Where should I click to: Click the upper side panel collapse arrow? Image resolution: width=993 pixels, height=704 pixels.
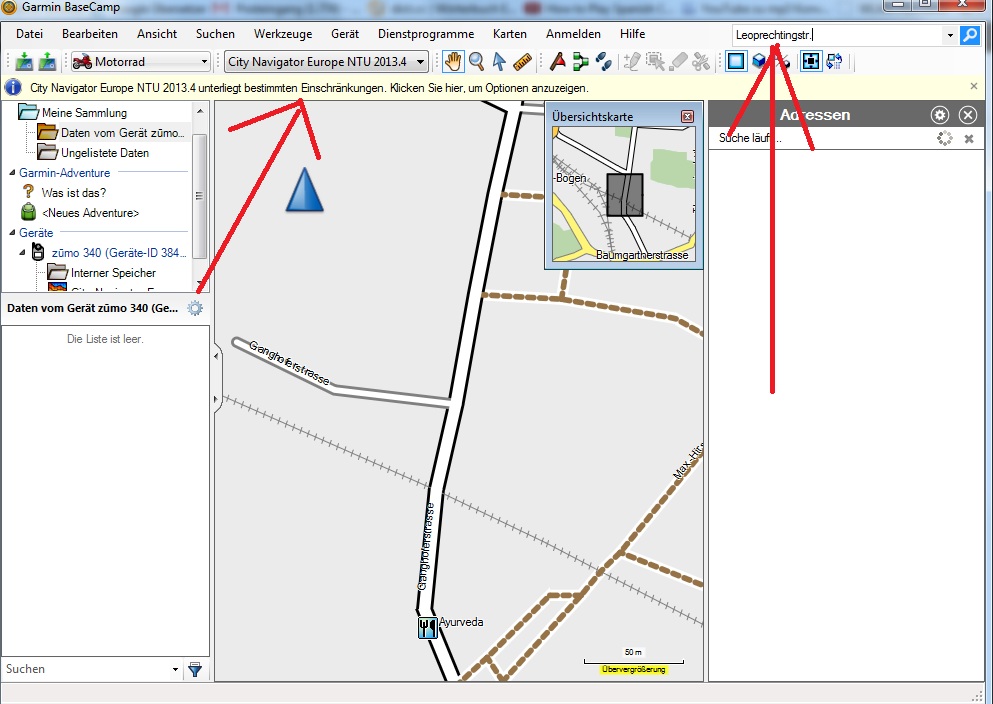tap(217, 356)
